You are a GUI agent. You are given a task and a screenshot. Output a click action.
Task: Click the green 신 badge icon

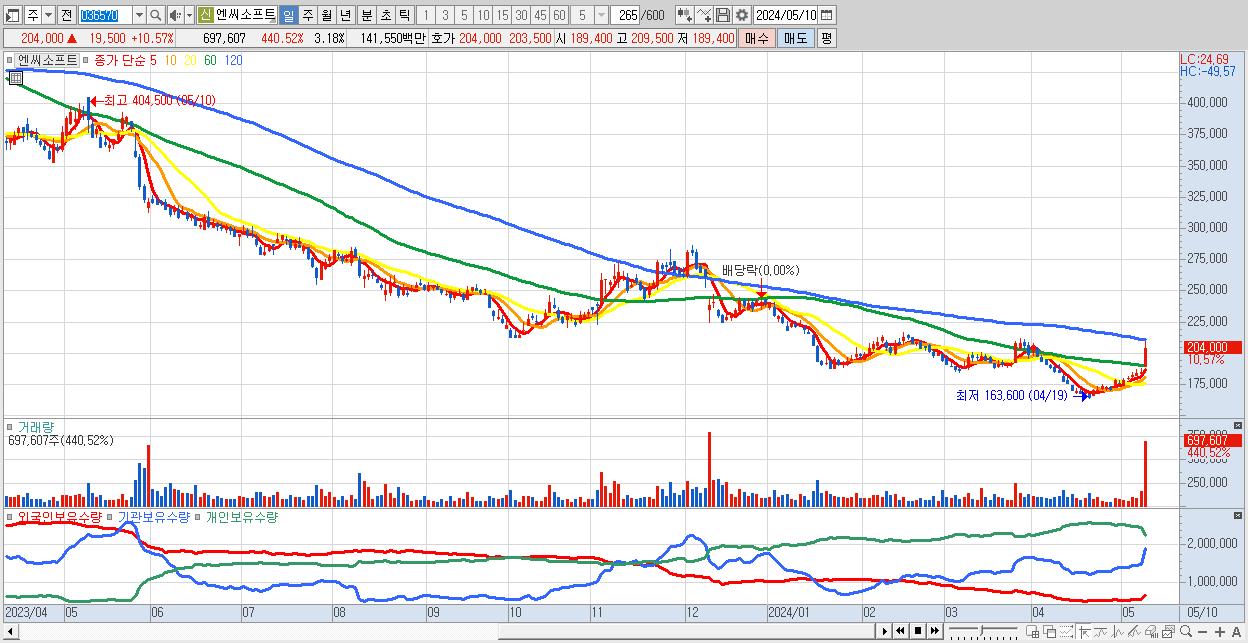[205, 15]
